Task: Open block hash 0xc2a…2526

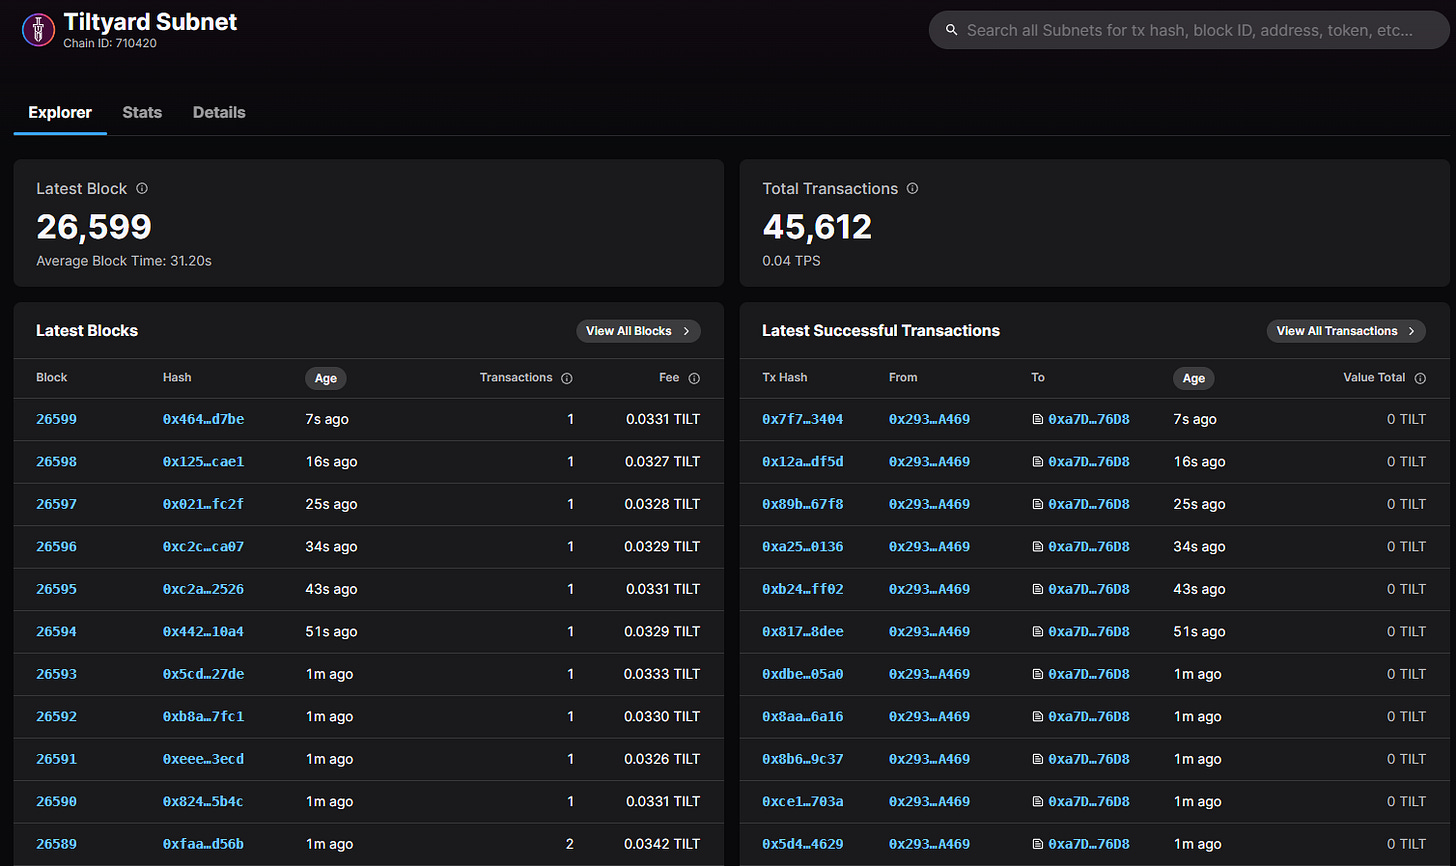Action: click(203, 589)
